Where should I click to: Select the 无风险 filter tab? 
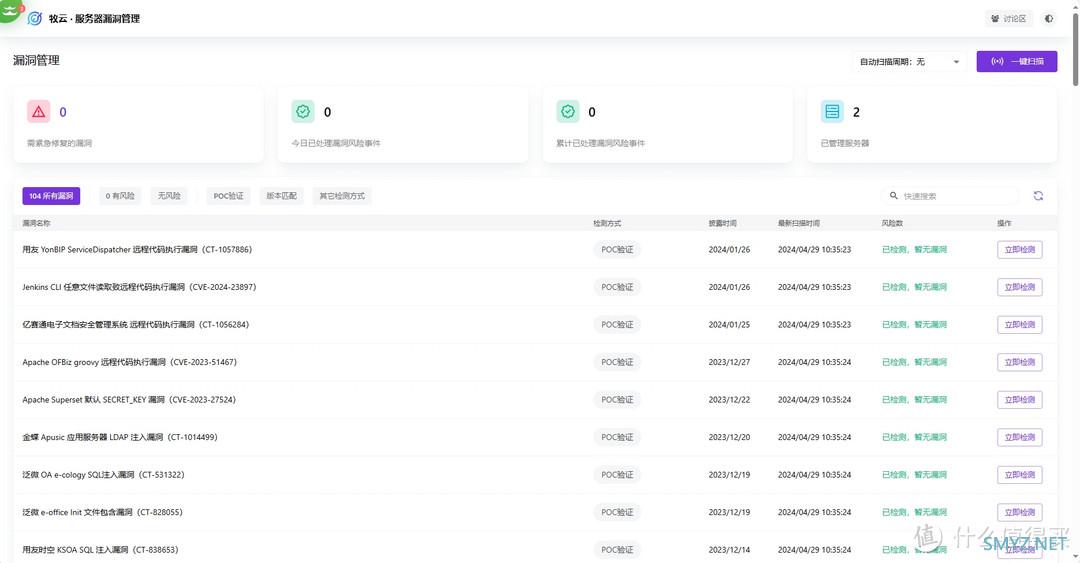pyautogui.click(x=169, y=196)
